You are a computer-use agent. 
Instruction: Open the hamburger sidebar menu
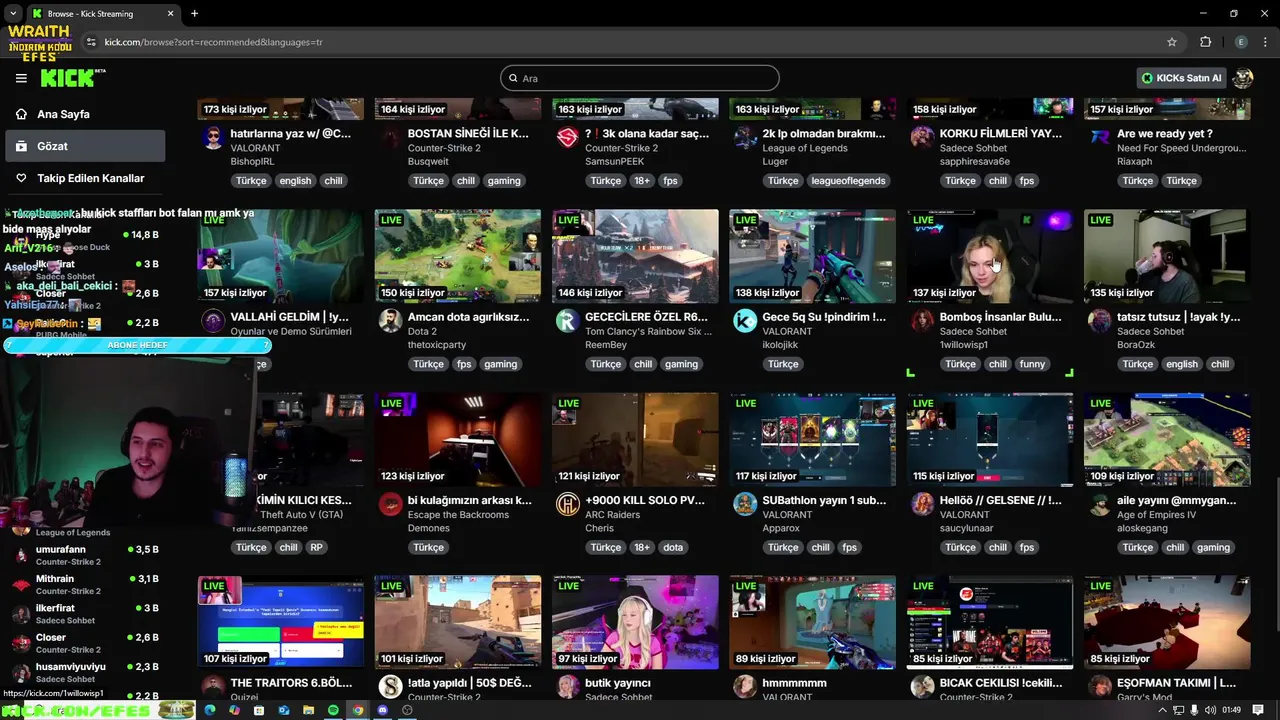[x=21, y=78]
